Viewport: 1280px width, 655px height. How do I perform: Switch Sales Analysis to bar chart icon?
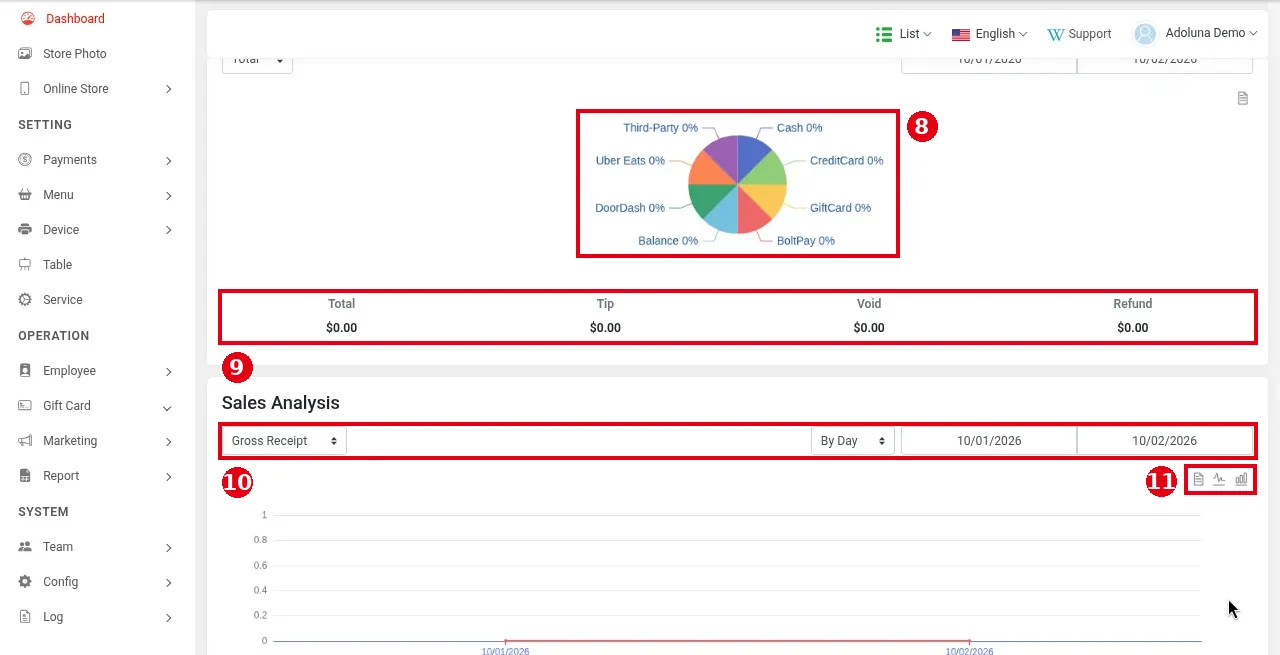click(1241, 479)
